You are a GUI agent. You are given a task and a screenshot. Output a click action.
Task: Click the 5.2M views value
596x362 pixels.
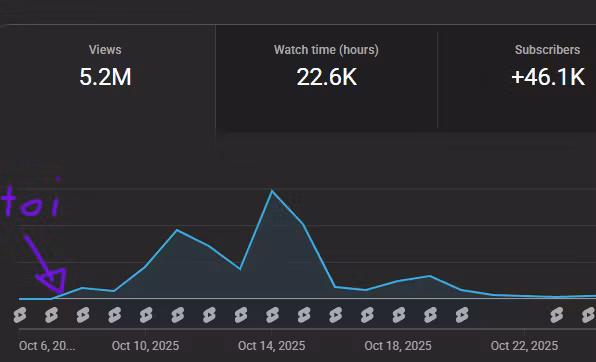pos(105,77)
